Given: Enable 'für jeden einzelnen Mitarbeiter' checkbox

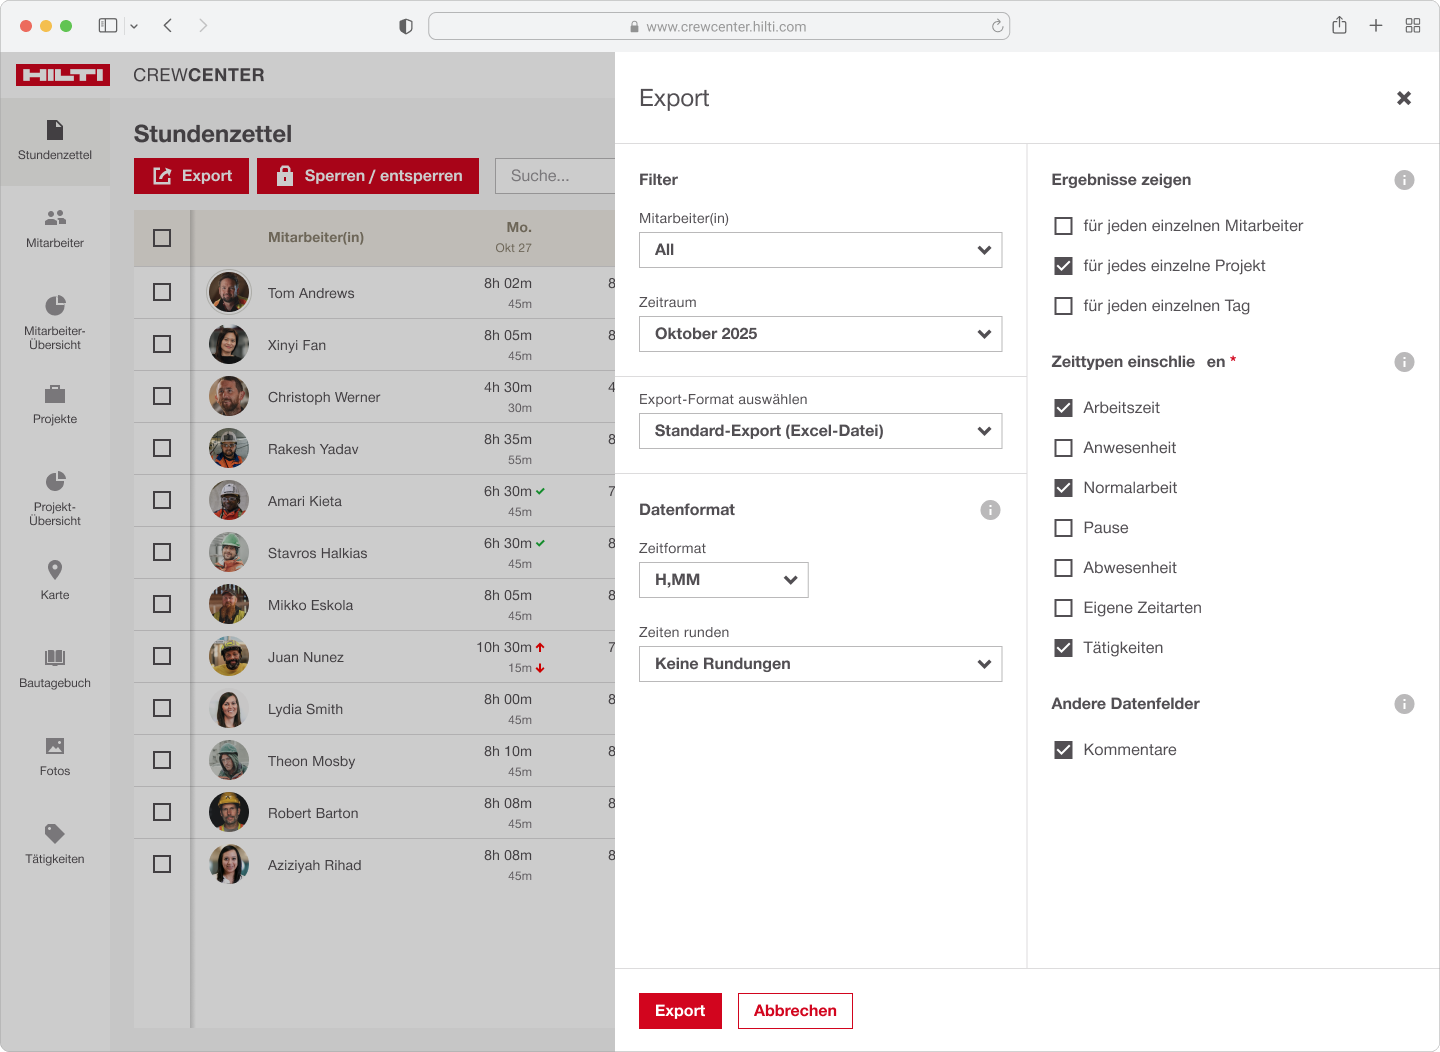Looking at the screenshot, I should click(x=1063, y=226).
